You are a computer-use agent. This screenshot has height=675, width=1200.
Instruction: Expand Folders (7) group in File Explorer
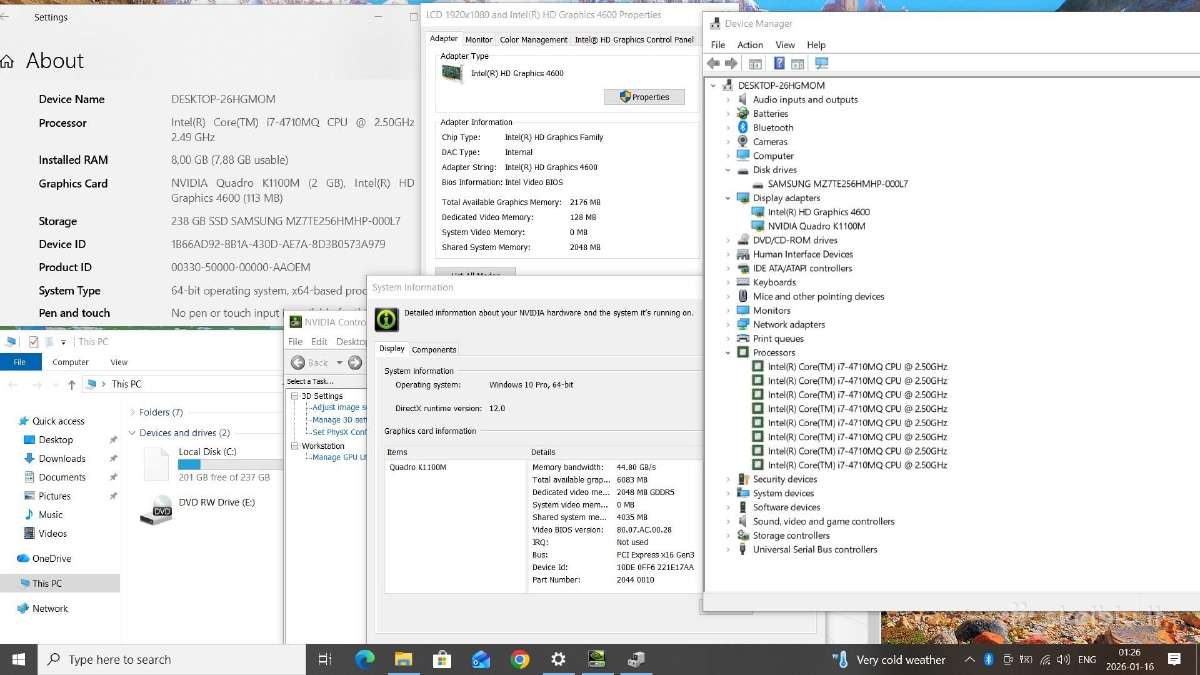click(x=132, y=412)
